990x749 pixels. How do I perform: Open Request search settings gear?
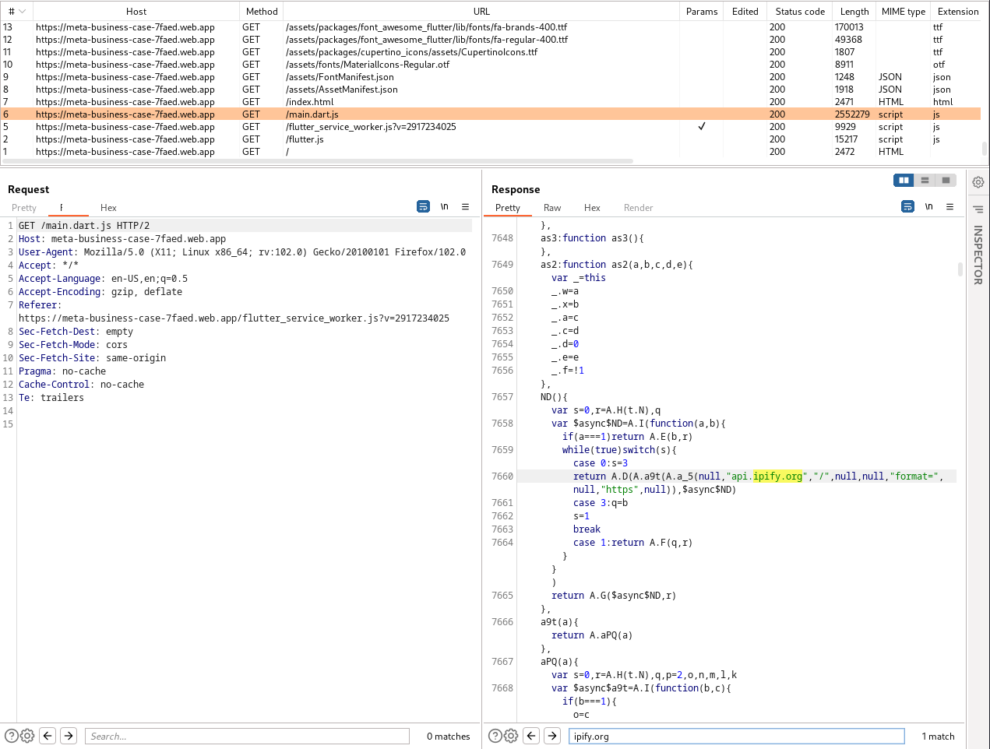(x=28, y=736)
